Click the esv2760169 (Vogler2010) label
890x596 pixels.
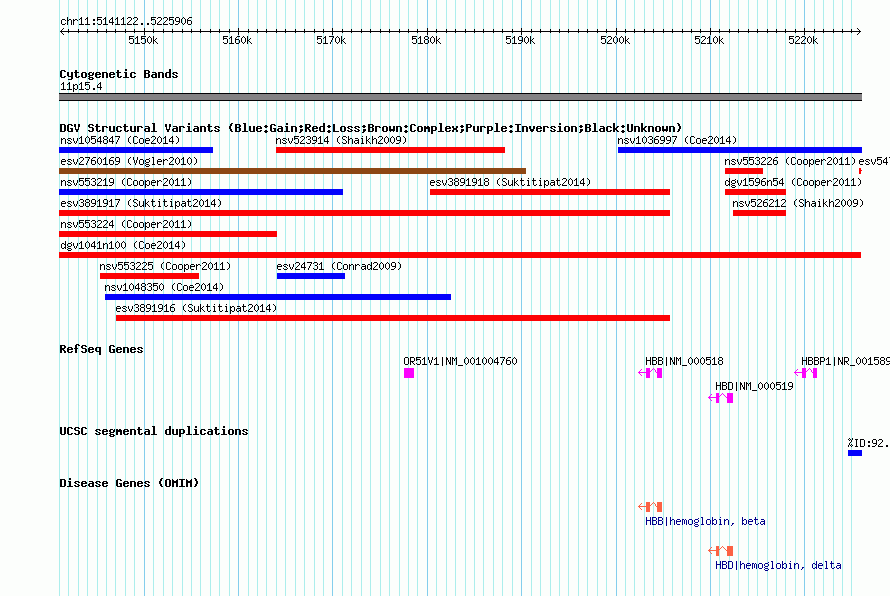point(129,161)
